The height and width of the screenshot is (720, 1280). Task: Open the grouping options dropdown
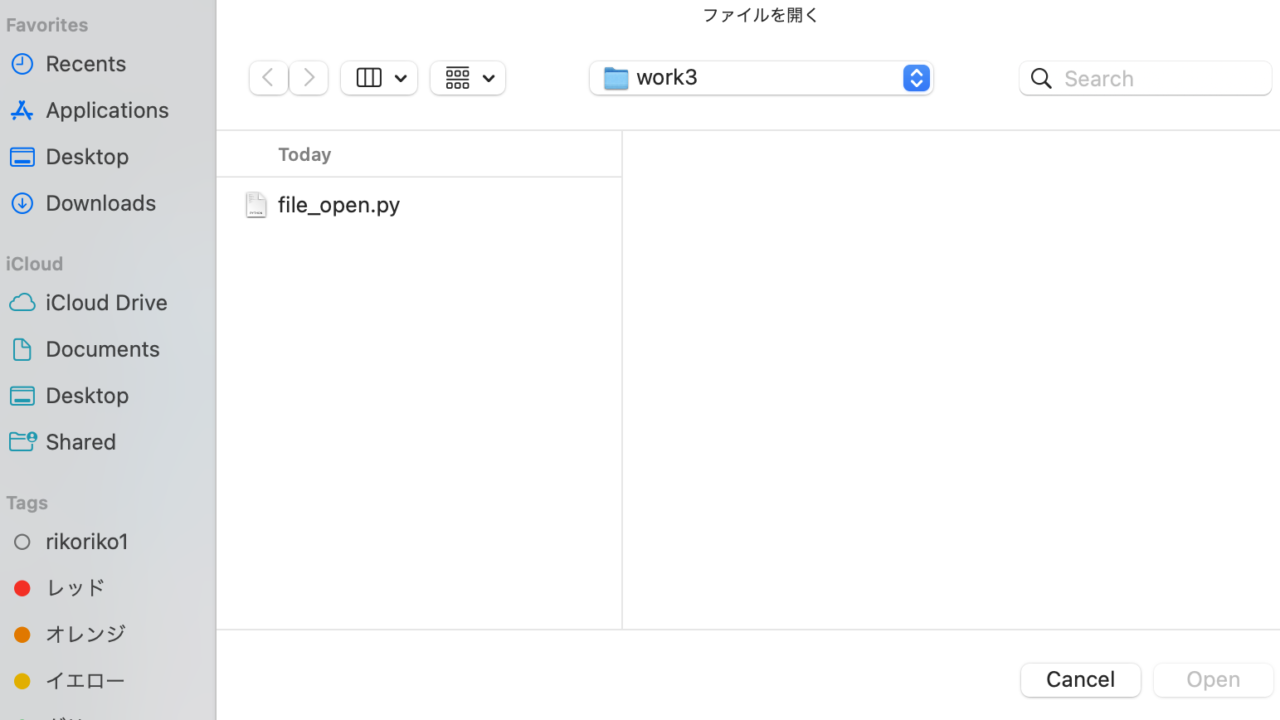(467, 77)
